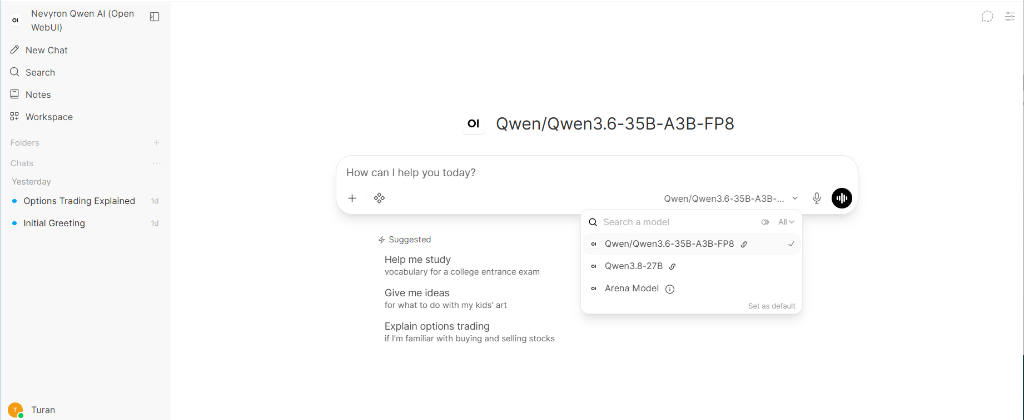Open chat controls sliders icon
The height and width of the screenshot is (420, 1024).
[1010, 16]
